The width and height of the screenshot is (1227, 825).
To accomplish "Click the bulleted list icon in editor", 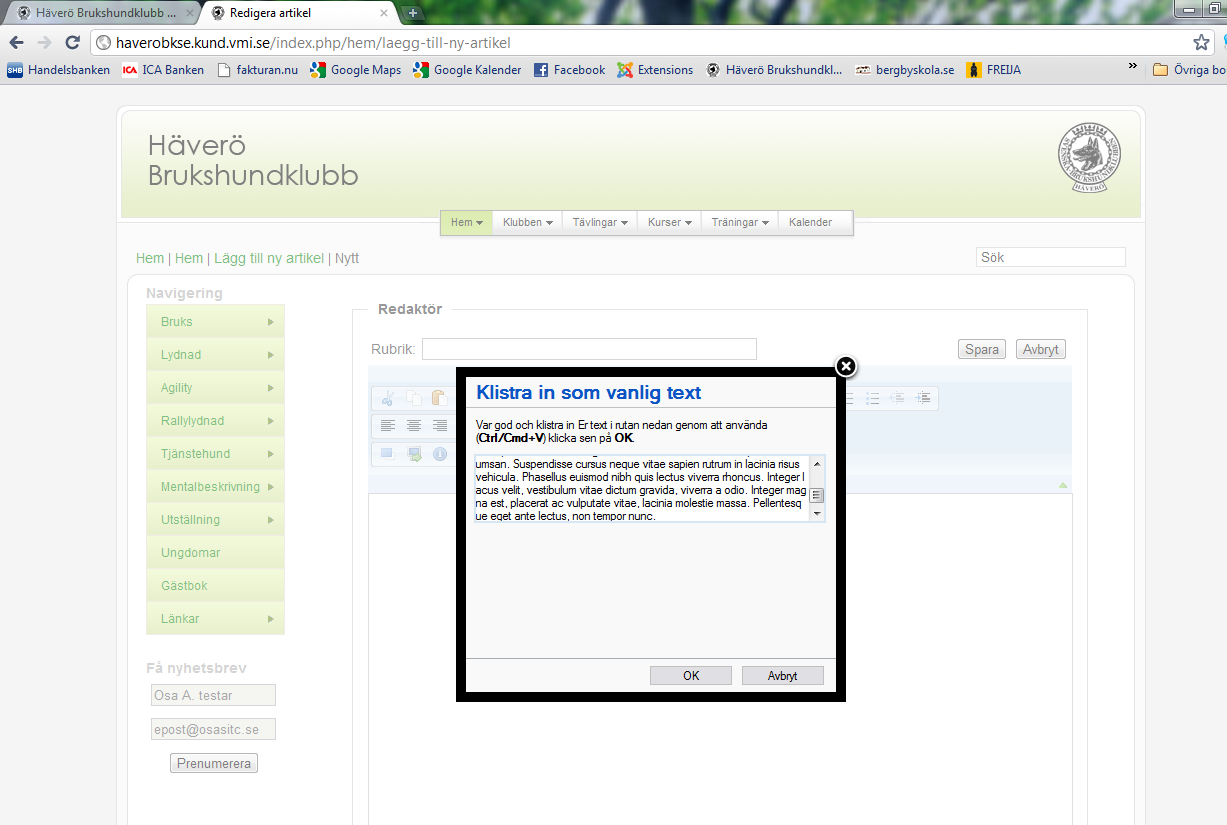I will point(872,398).
